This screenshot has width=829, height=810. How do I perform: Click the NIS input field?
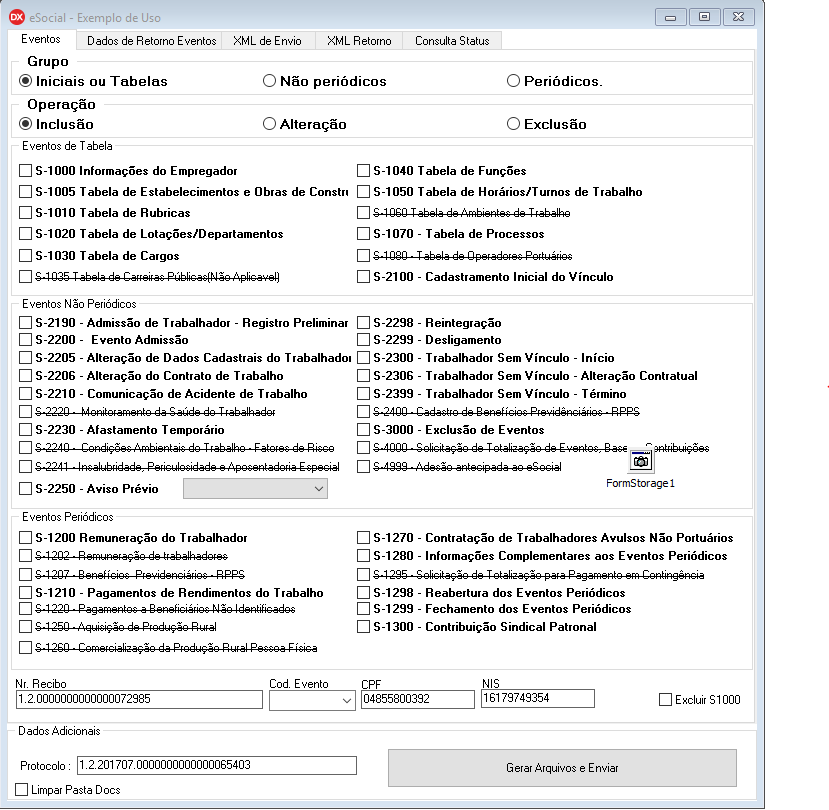click(x=538, y=698)
